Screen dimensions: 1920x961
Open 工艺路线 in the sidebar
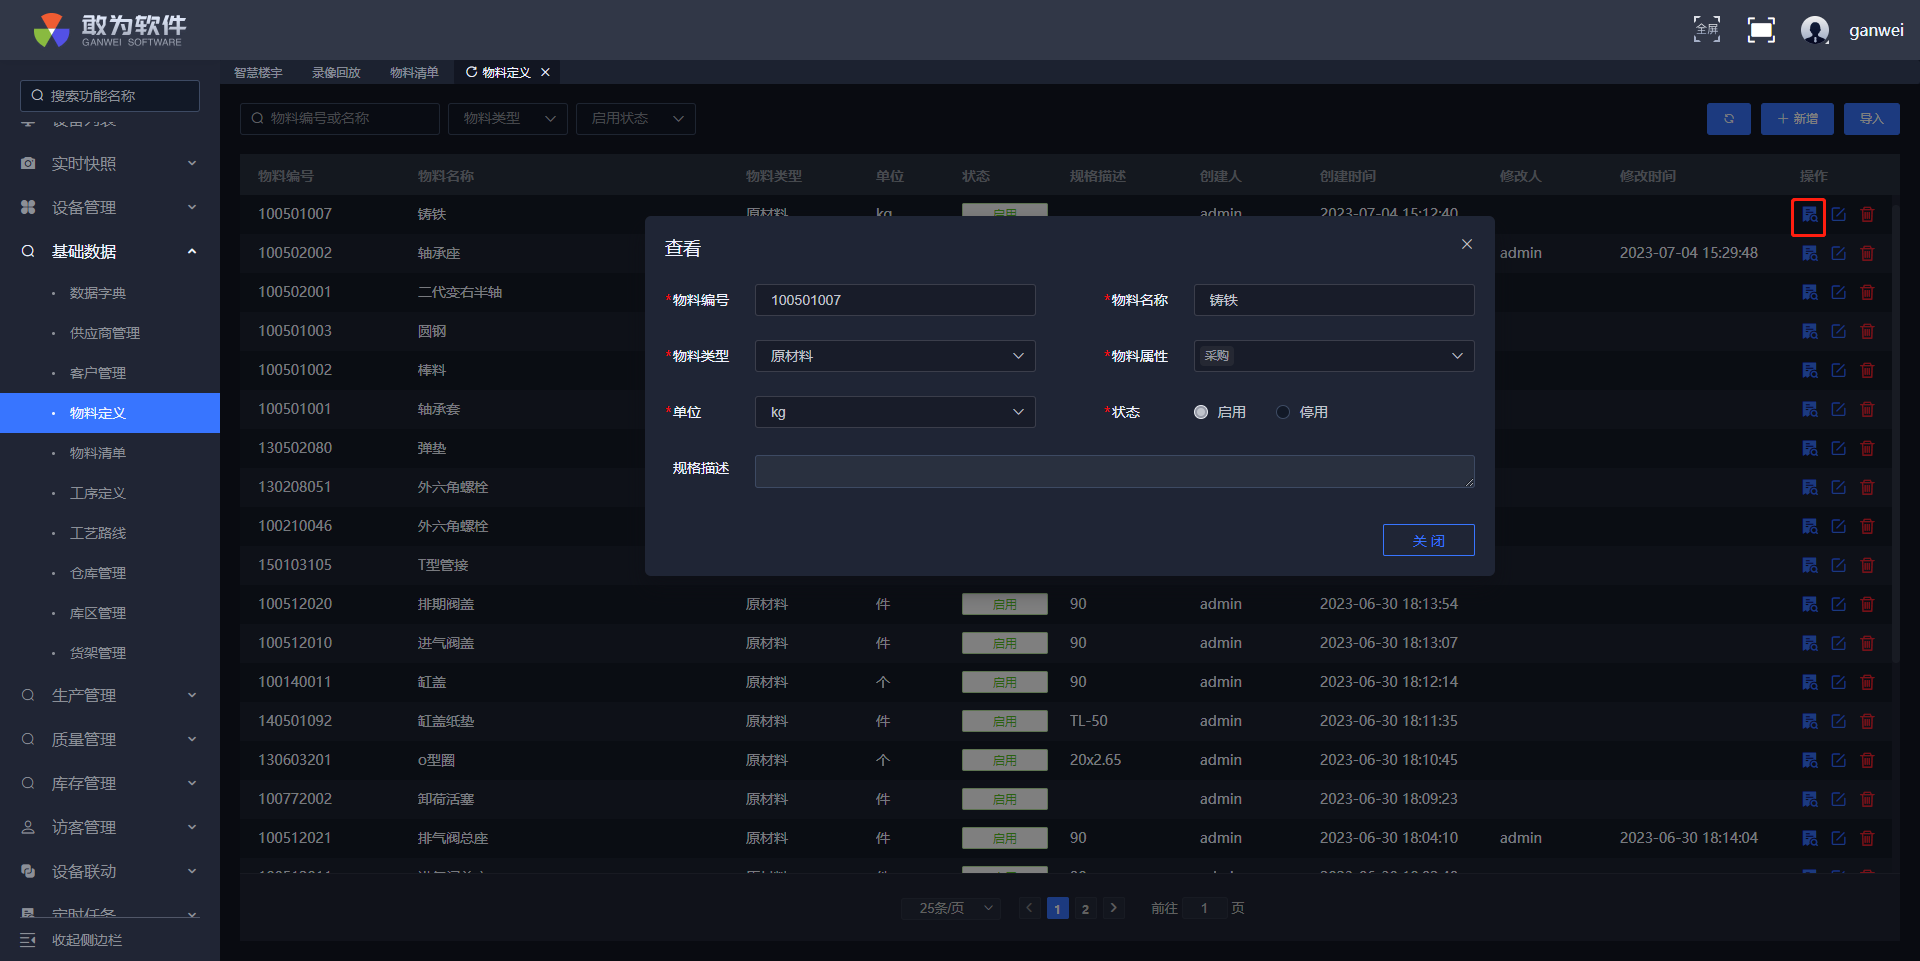point(98,534)
